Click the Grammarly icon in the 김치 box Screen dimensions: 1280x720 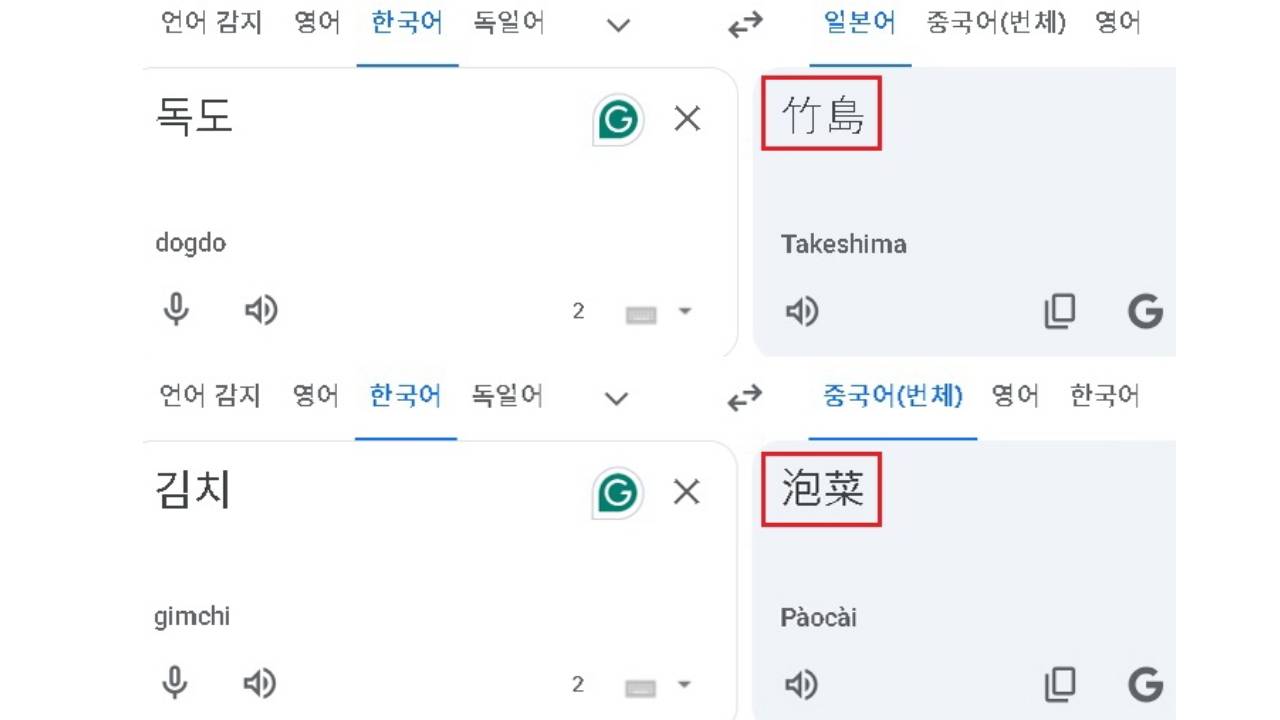pyautogui.click(x=617, y=492)
